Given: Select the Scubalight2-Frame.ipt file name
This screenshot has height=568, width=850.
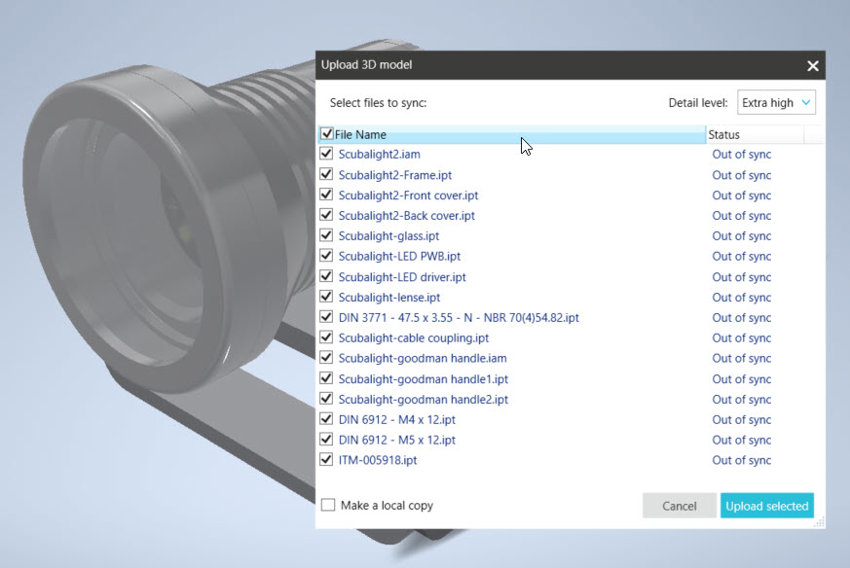Looking at the screenshot, I should coord(395,175).
